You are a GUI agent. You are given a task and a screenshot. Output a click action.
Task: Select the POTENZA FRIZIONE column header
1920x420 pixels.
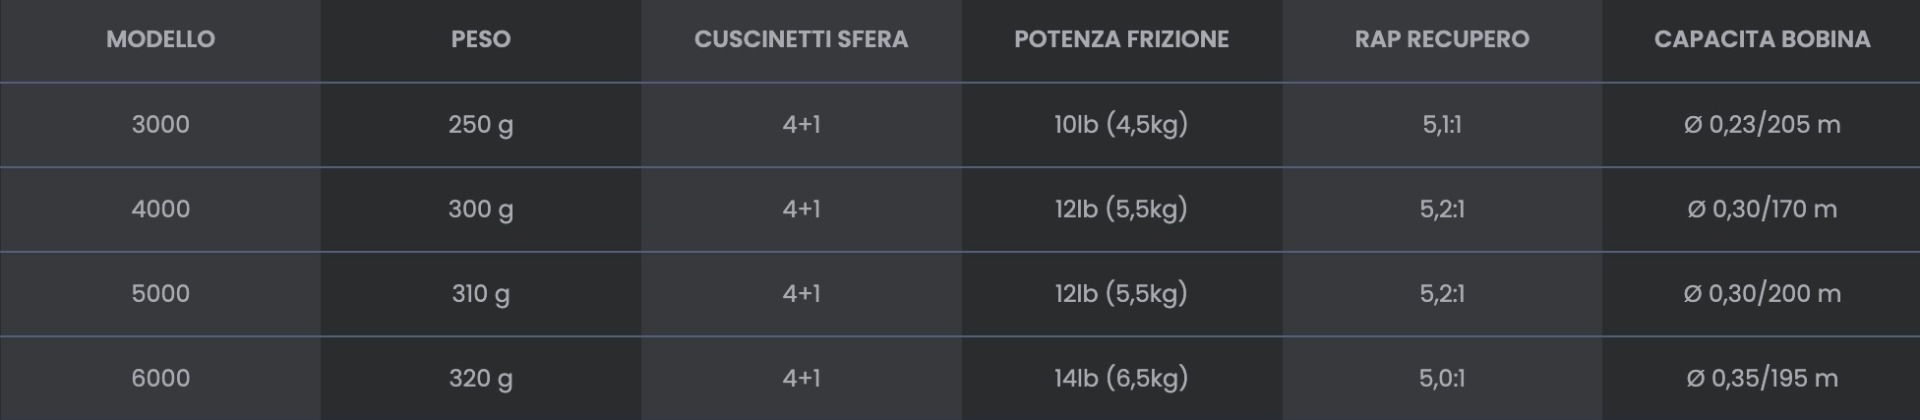click(x=1121, y=39)
